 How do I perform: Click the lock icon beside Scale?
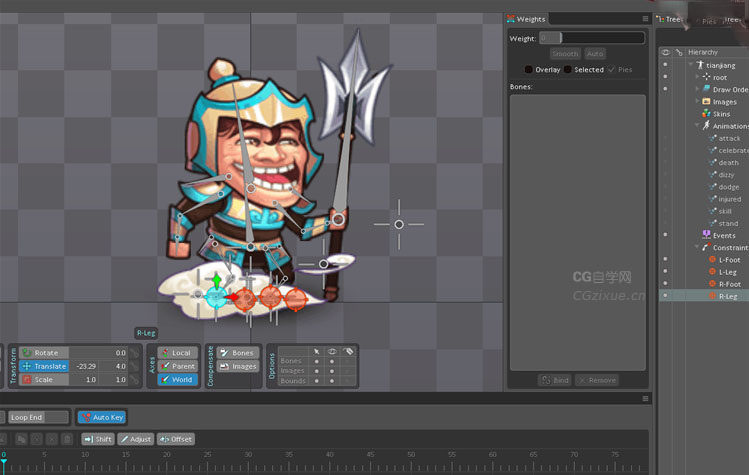tap(134, 379)
